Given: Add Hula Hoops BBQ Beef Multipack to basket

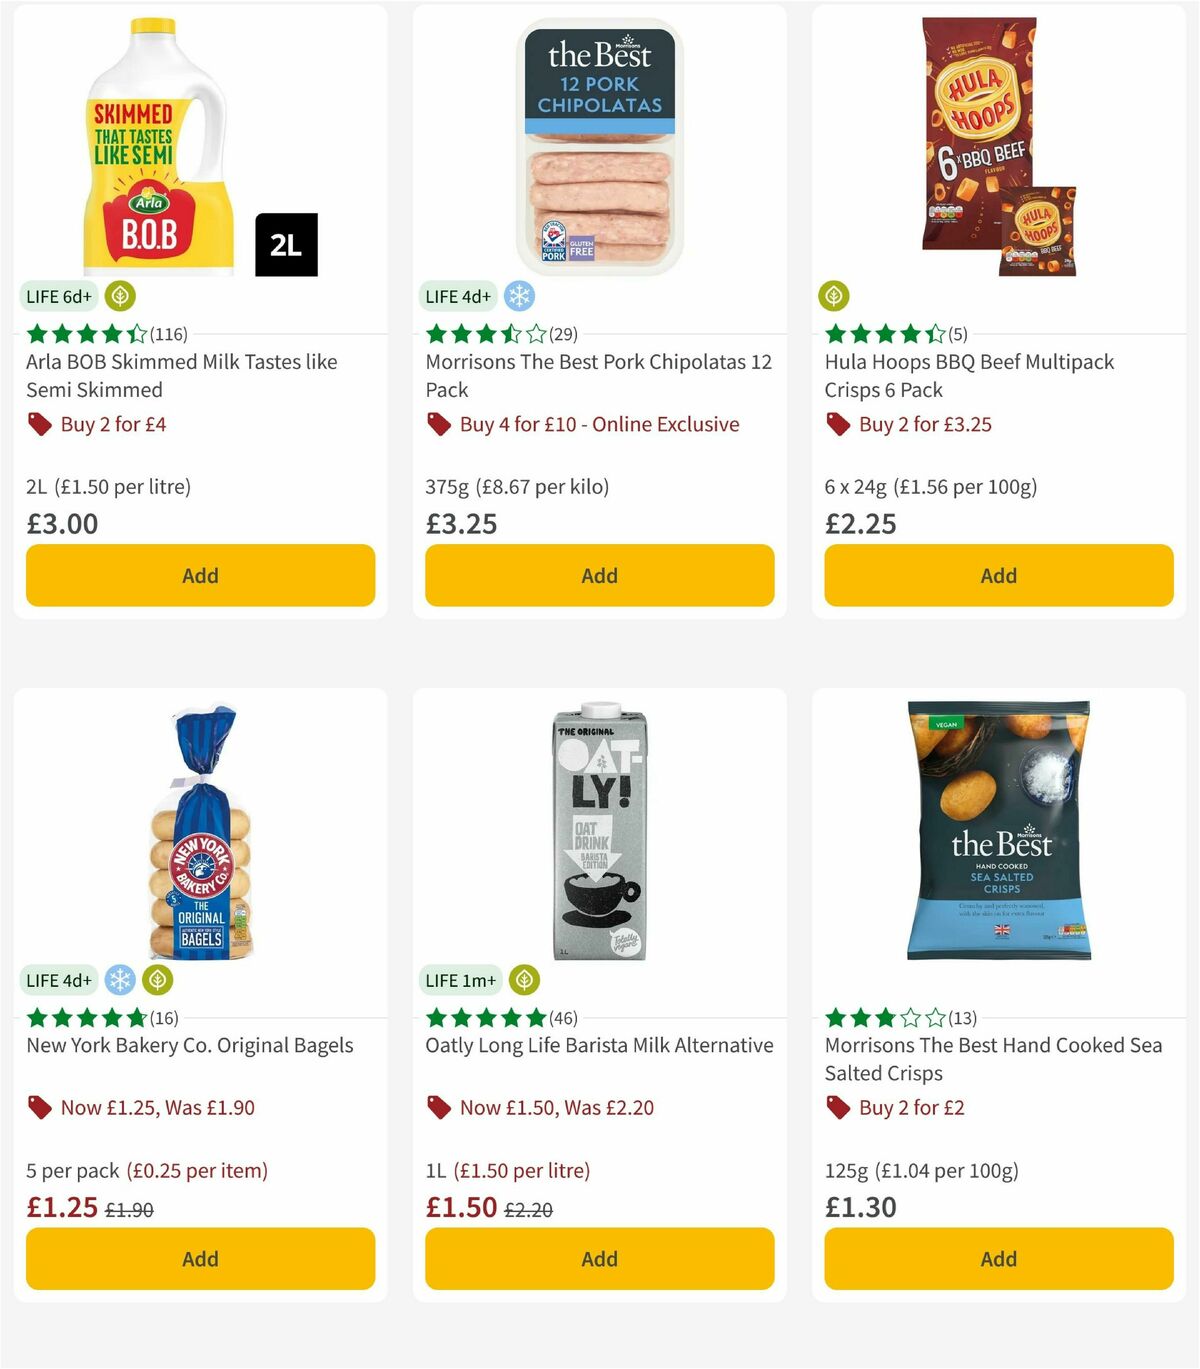Looking at the screenshot, I should [x=998, y=575].
